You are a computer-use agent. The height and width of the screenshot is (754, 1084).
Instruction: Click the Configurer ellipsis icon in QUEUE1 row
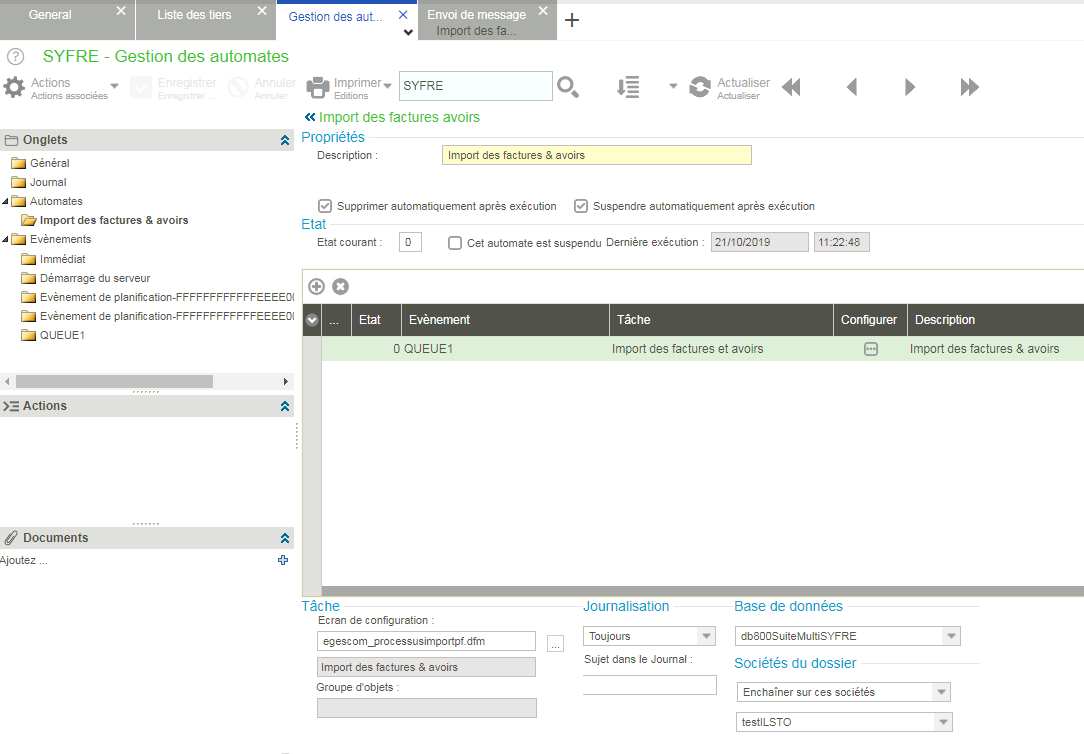tap(871, 349)
